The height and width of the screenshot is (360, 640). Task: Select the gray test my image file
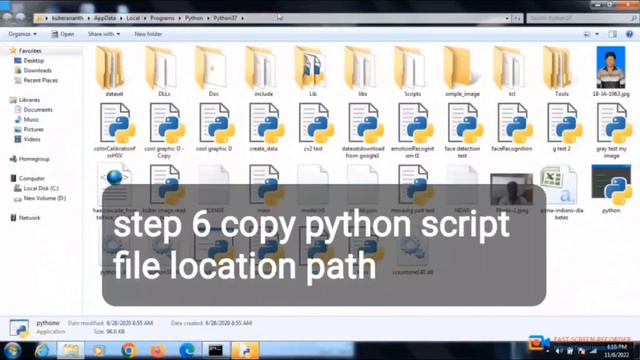pyautogui.click(x=611, y=131)
